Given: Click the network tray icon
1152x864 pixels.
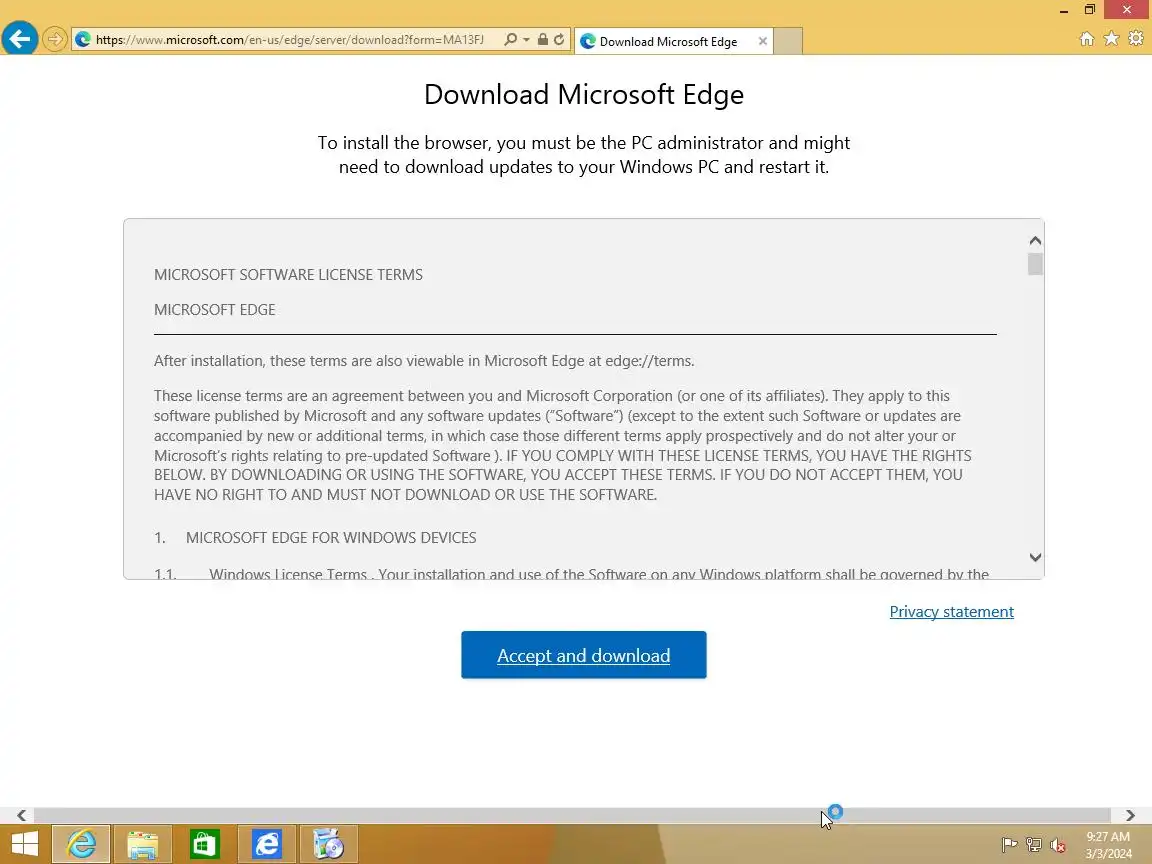Looking at the screenshot, I should [1034, 845].
